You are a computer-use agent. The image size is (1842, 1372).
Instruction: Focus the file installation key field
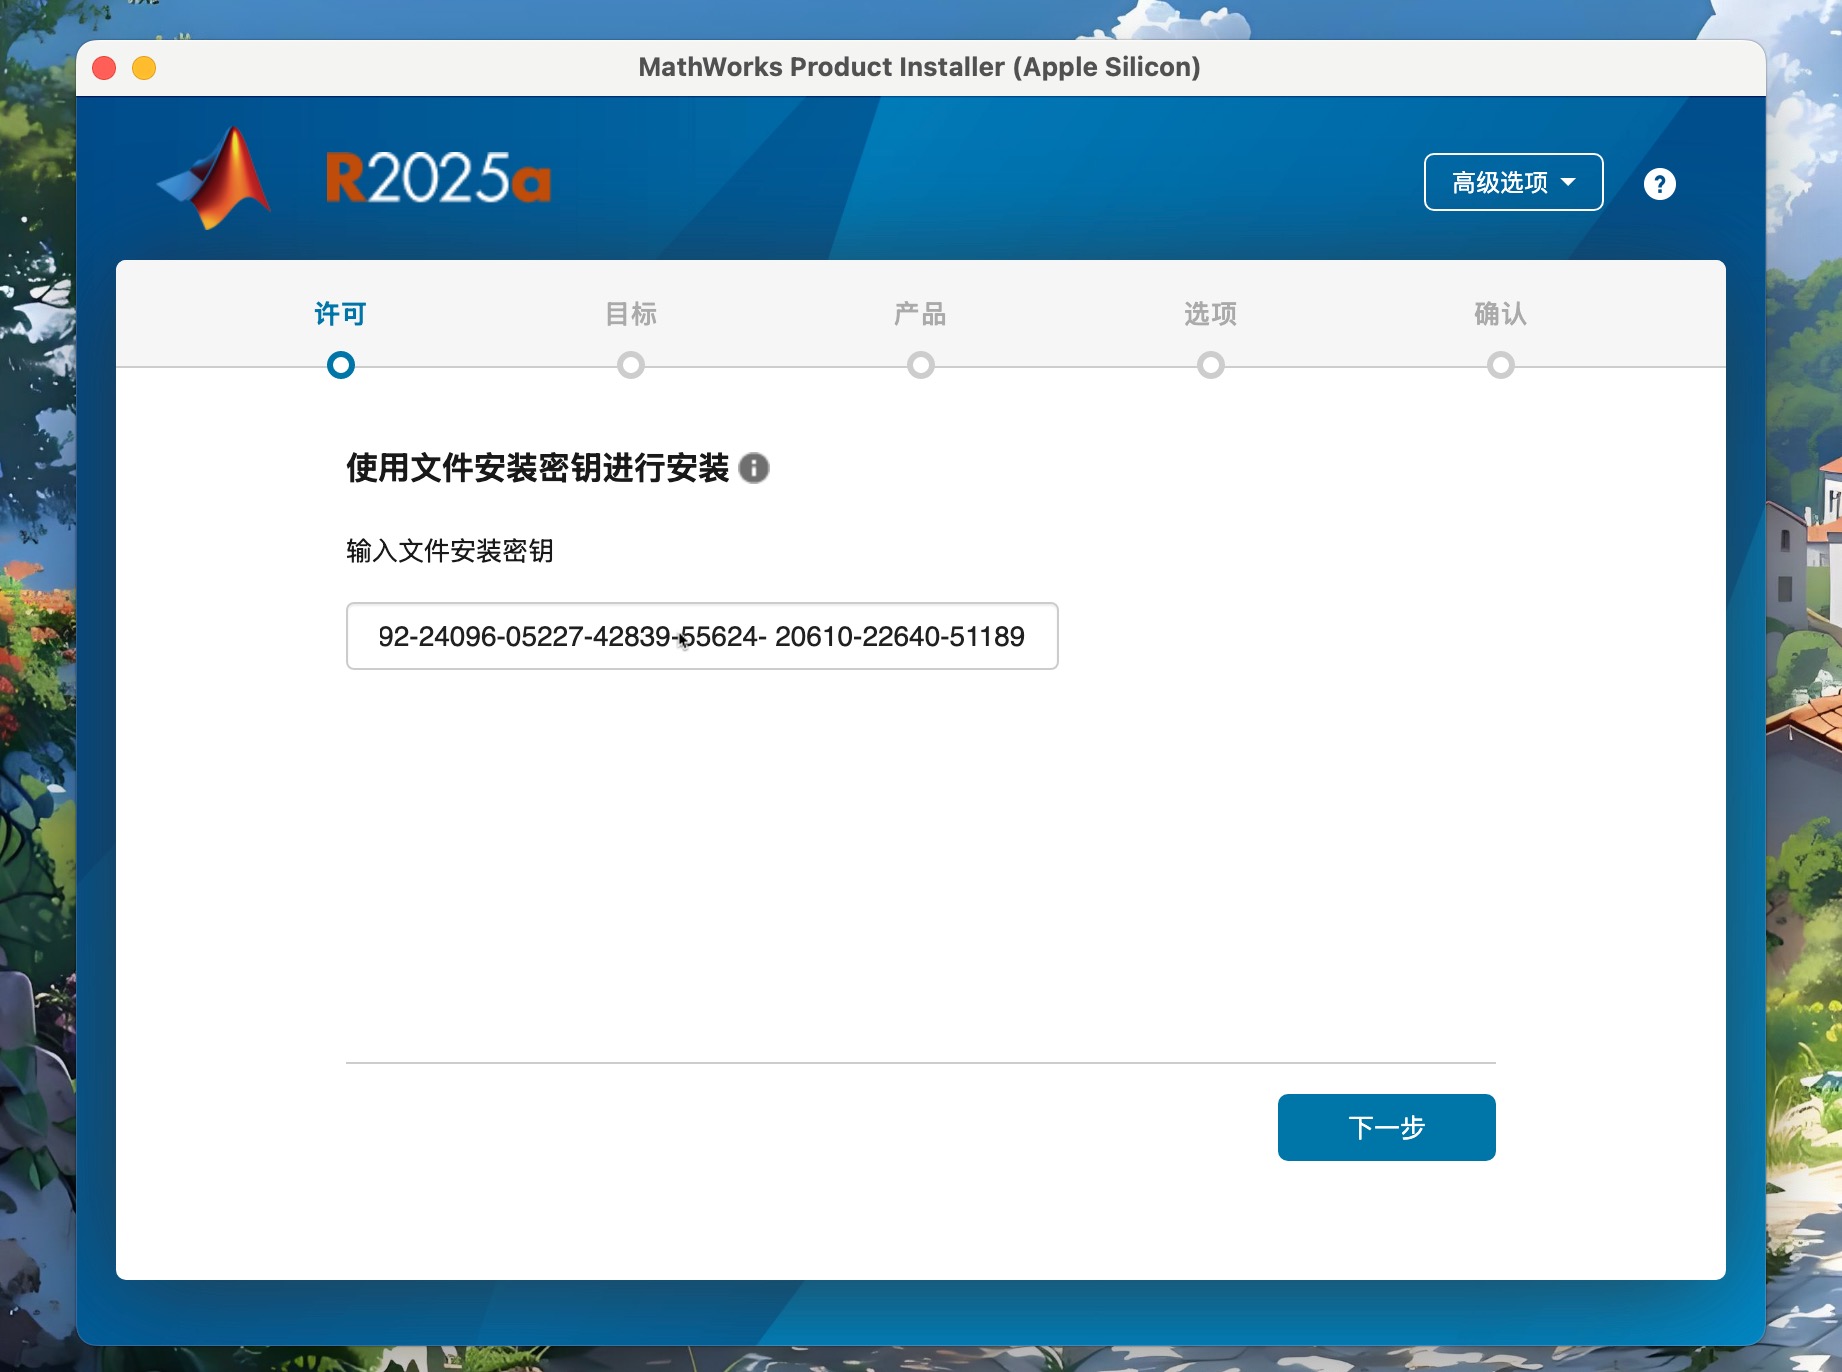701,636
